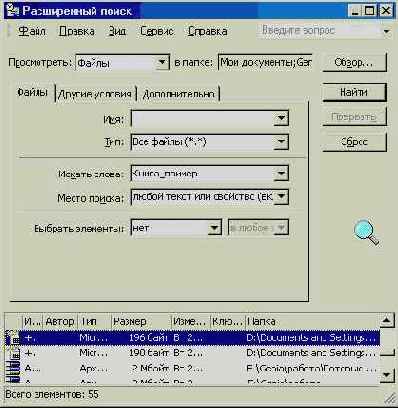Click the Автор column header
The image size is (398, 408).
pos(60,322)
